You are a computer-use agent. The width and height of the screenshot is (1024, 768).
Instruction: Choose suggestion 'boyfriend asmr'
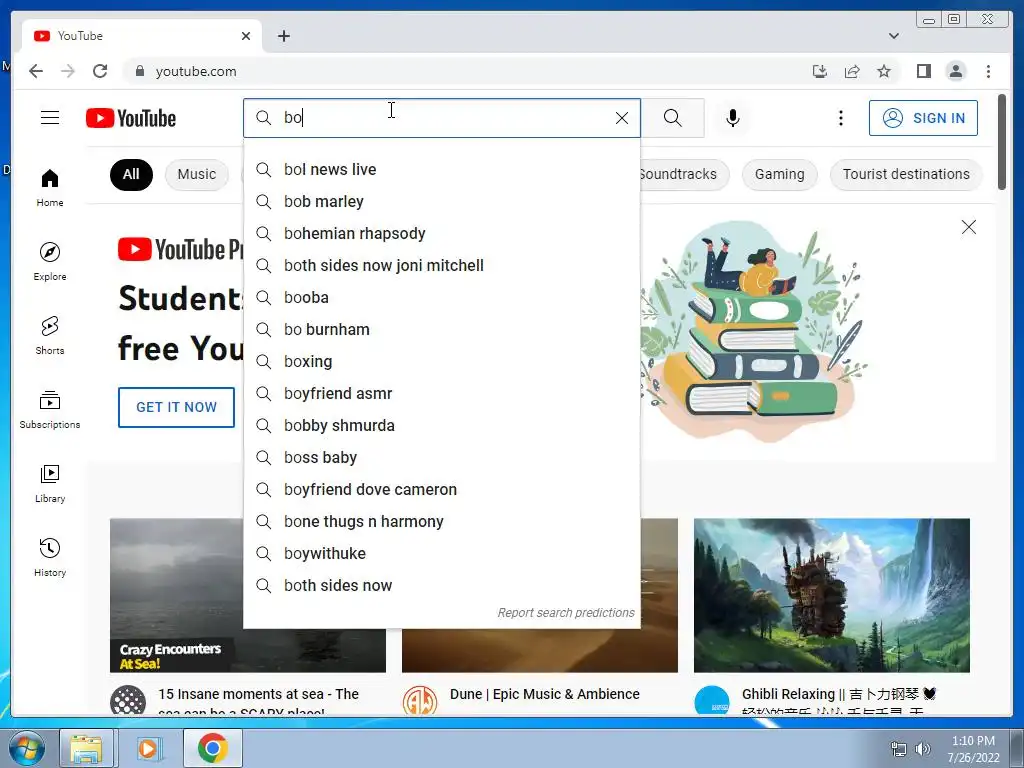tap(442, 393)
